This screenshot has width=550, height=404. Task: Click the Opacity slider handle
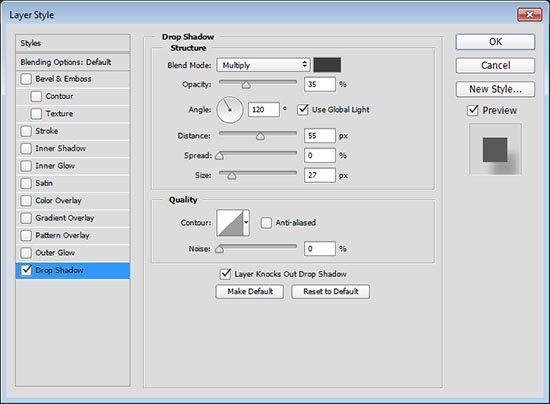tap(246, 85)
